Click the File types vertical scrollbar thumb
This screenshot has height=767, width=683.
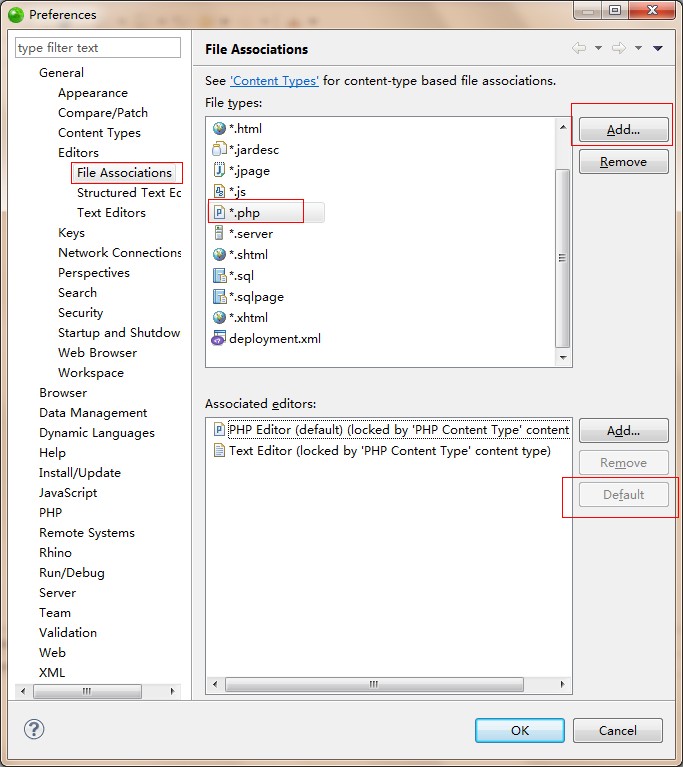pos(563,258)
